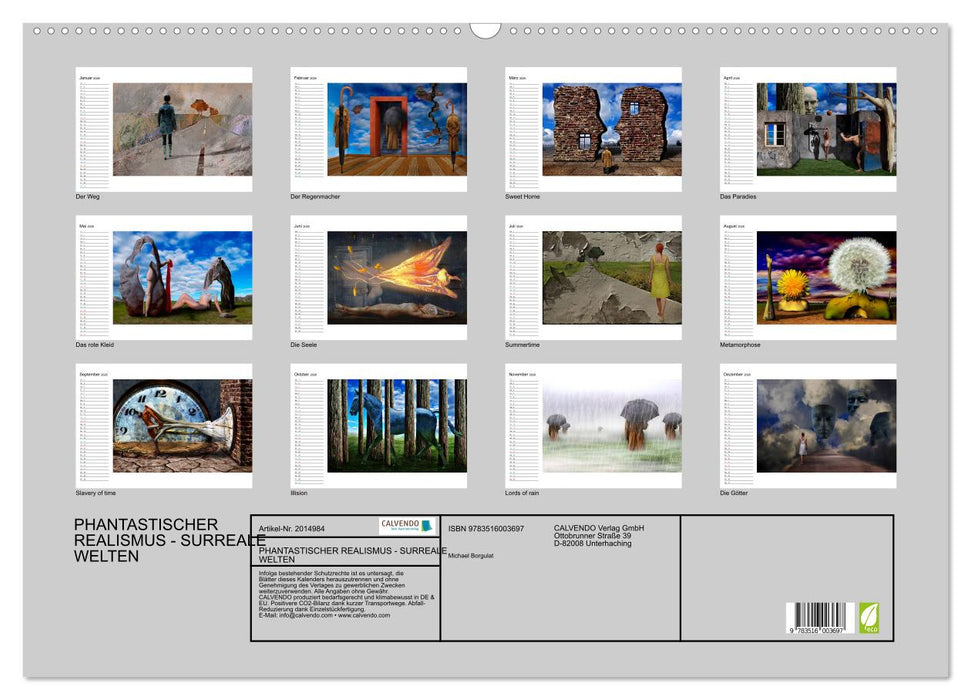The height and width of the screenshot is (700, 971).
Task: Click the 'Das rote Kleid' May thumbnail
Action: pos(182,278)
